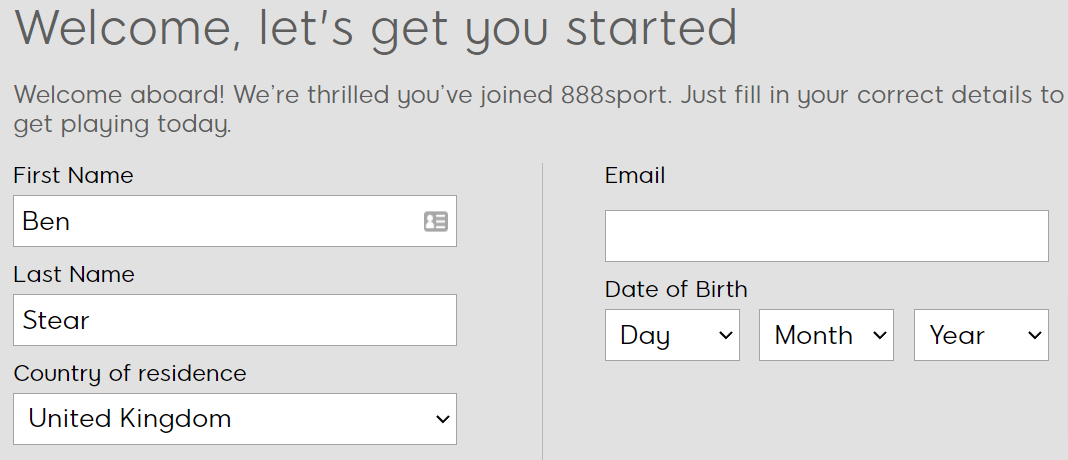Screen dimensions: 1068x460
Task: Focus the First Name field containing Ben
Action: pos(234,221)
